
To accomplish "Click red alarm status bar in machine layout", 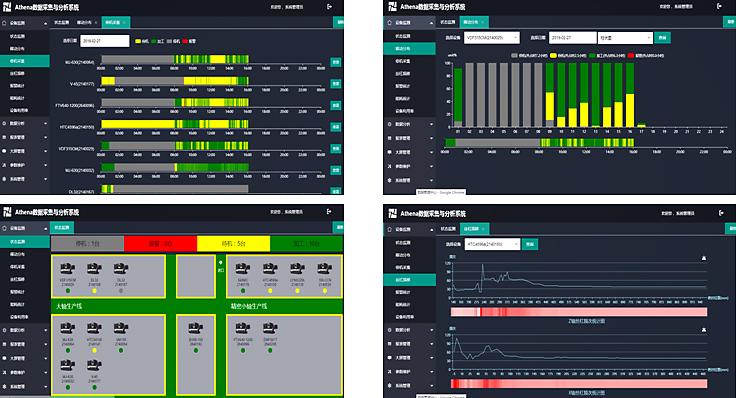I will [161, 244].
